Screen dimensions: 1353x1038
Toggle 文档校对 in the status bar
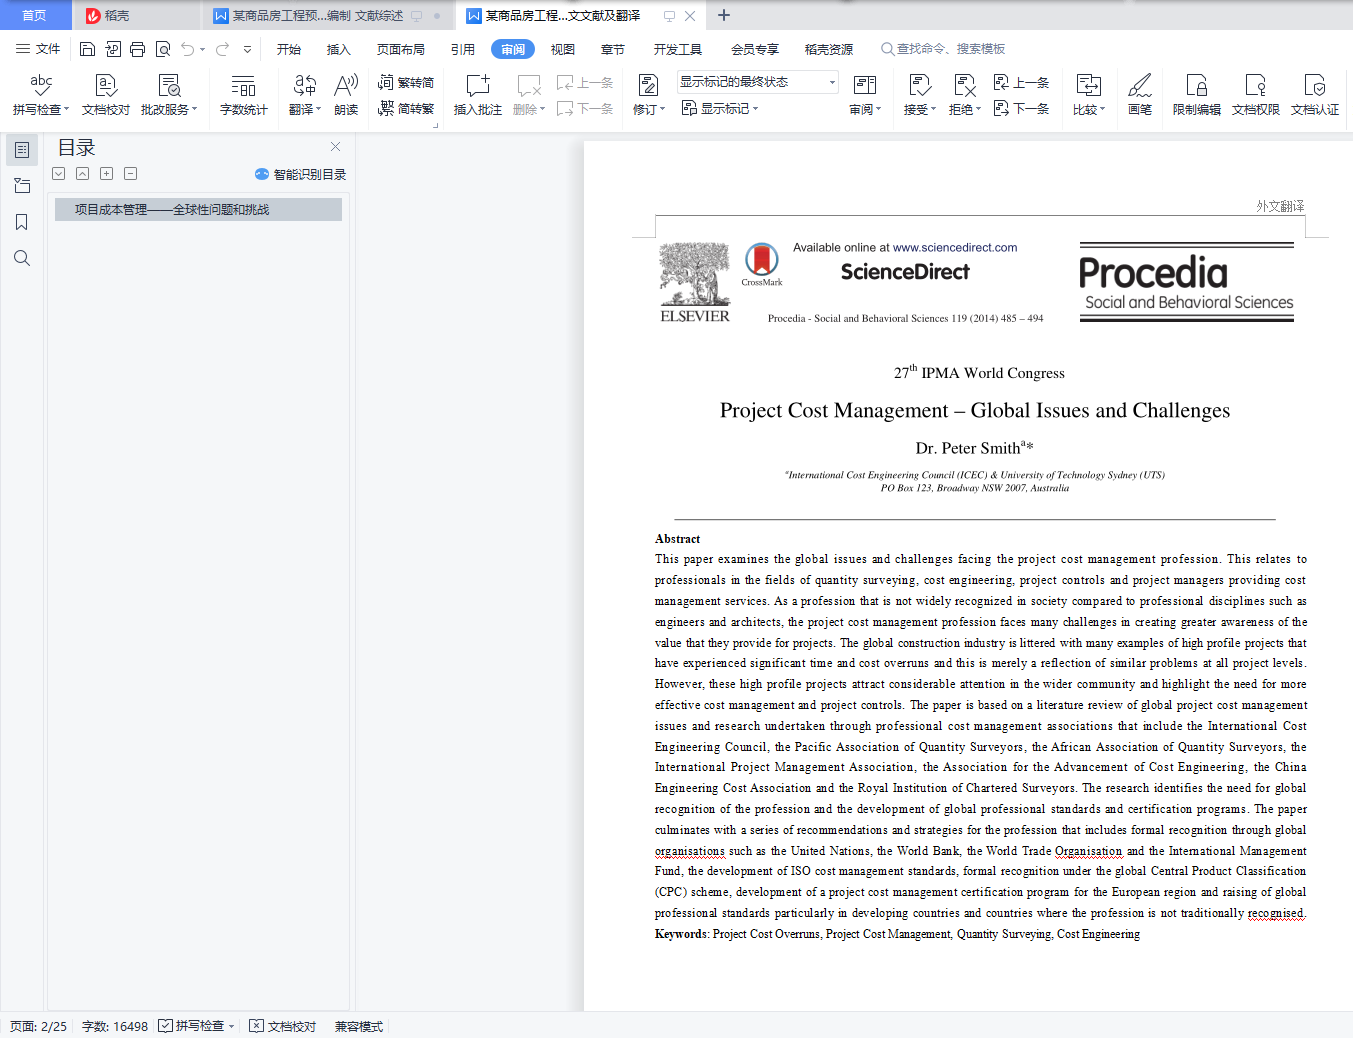pyautogui.click(x=282, y=1026)
